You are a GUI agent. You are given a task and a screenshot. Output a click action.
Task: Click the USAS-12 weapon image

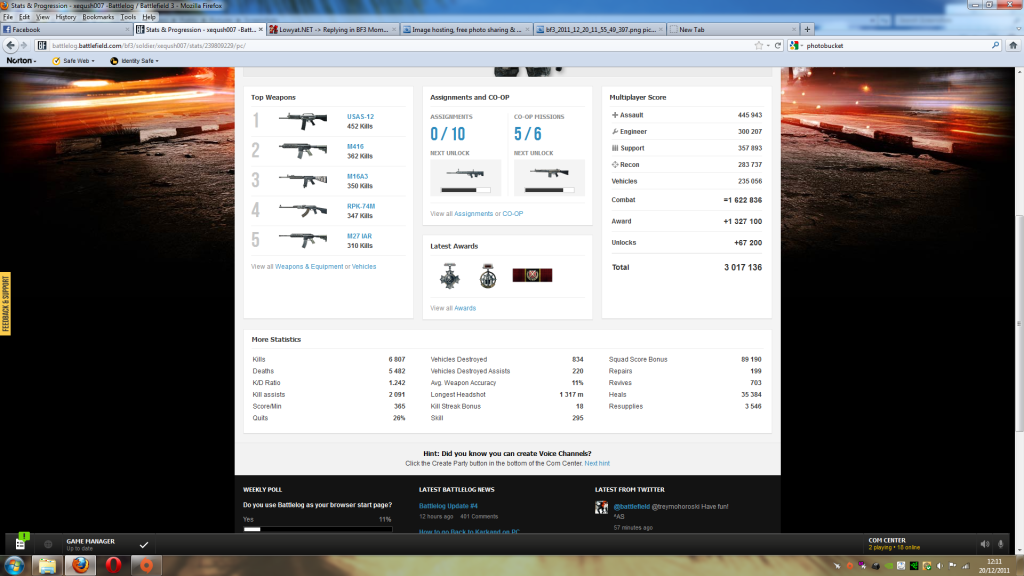coord(302,121)
